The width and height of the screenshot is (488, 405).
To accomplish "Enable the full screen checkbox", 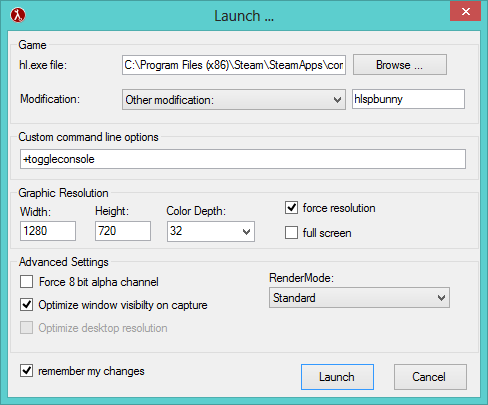I will [291, 233].
